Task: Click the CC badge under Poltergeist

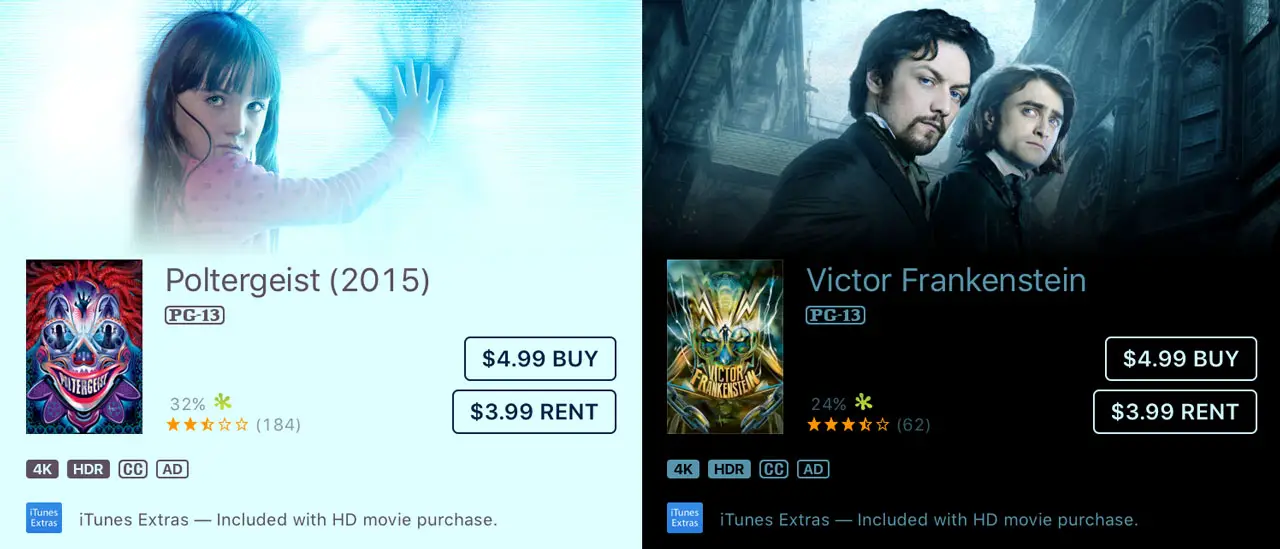Action: pos(133,469)
